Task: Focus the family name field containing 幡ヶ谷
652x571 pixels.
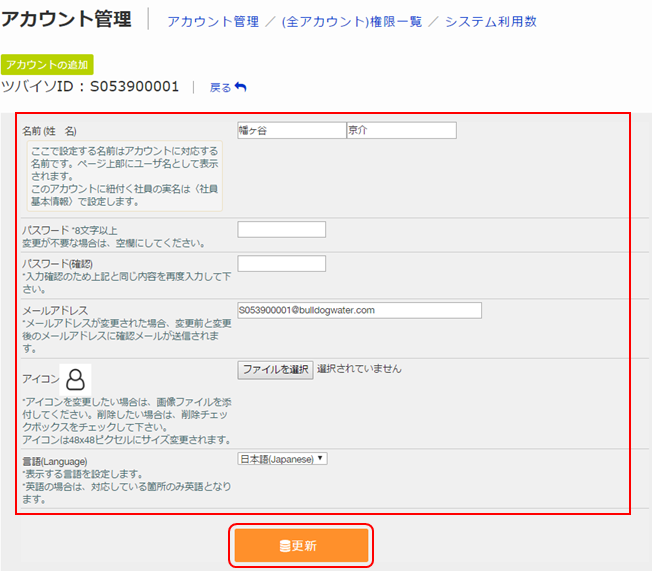Action: [x=291, y=130]
